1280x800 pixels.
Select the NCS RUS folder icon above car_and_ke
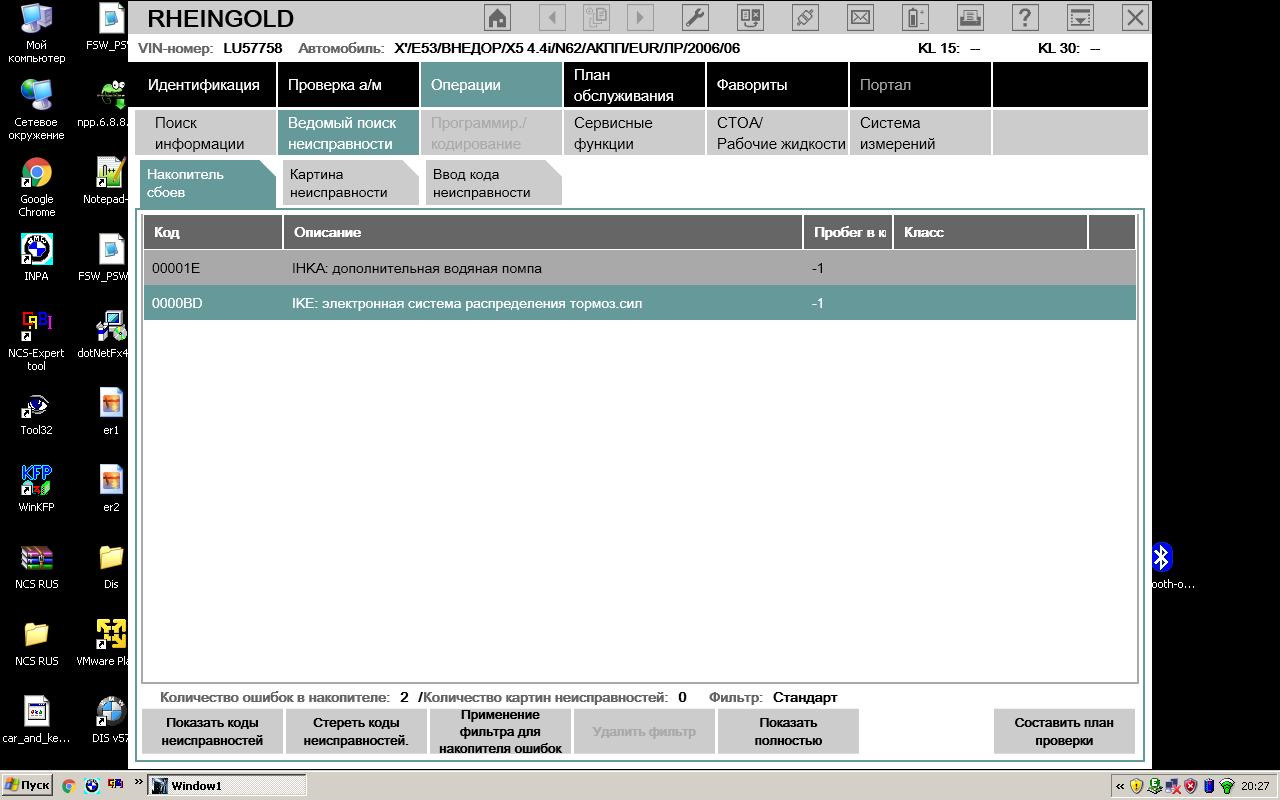[36, 643]
